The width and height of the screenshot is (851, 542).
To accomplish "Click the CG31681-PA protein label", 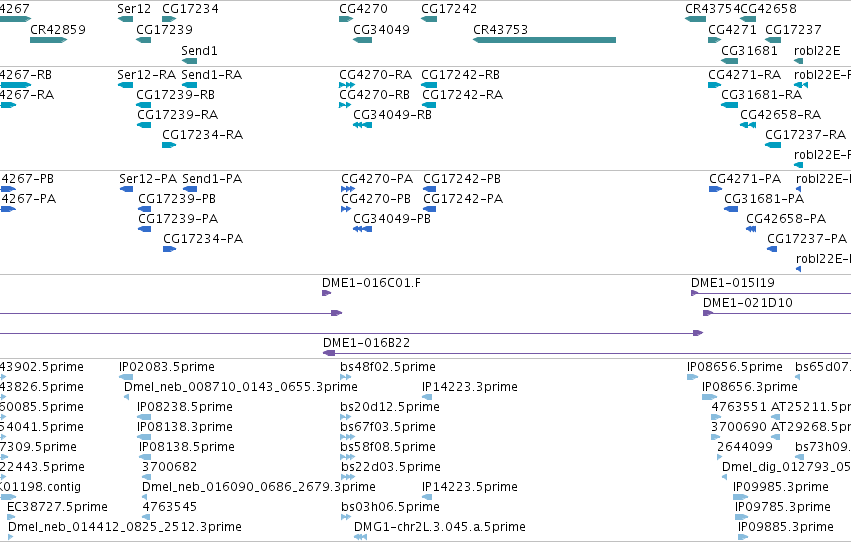I will 764,199.
